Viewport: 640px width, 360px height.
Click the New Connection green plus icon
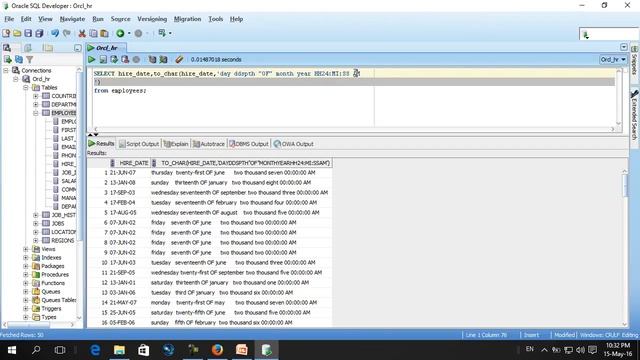pos(7,60)
